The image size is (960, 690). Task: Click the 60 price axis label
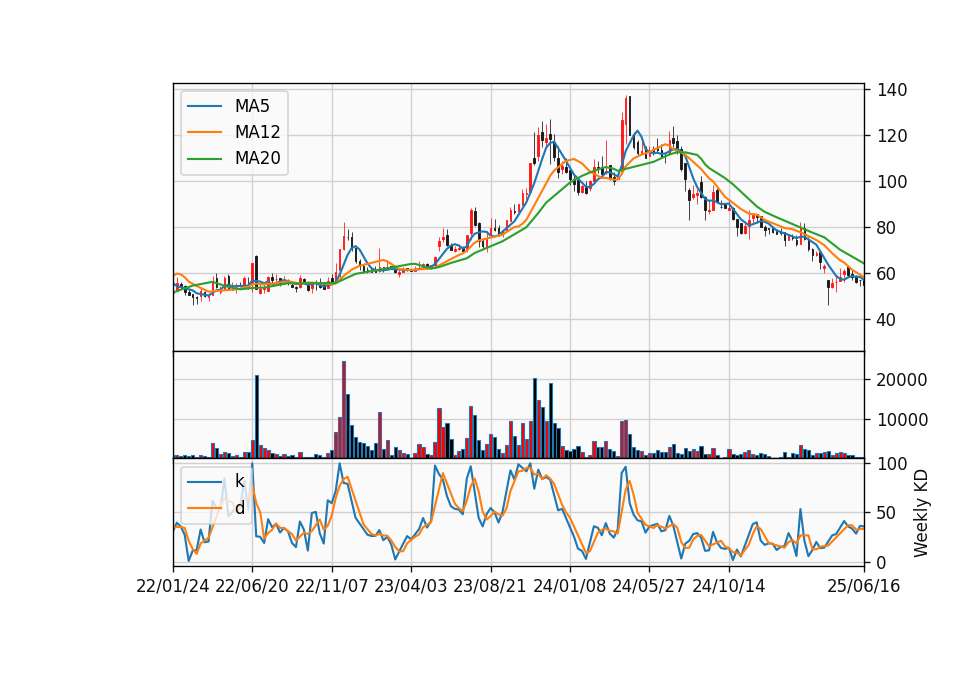pyautogui.click(x=887, y=274)
